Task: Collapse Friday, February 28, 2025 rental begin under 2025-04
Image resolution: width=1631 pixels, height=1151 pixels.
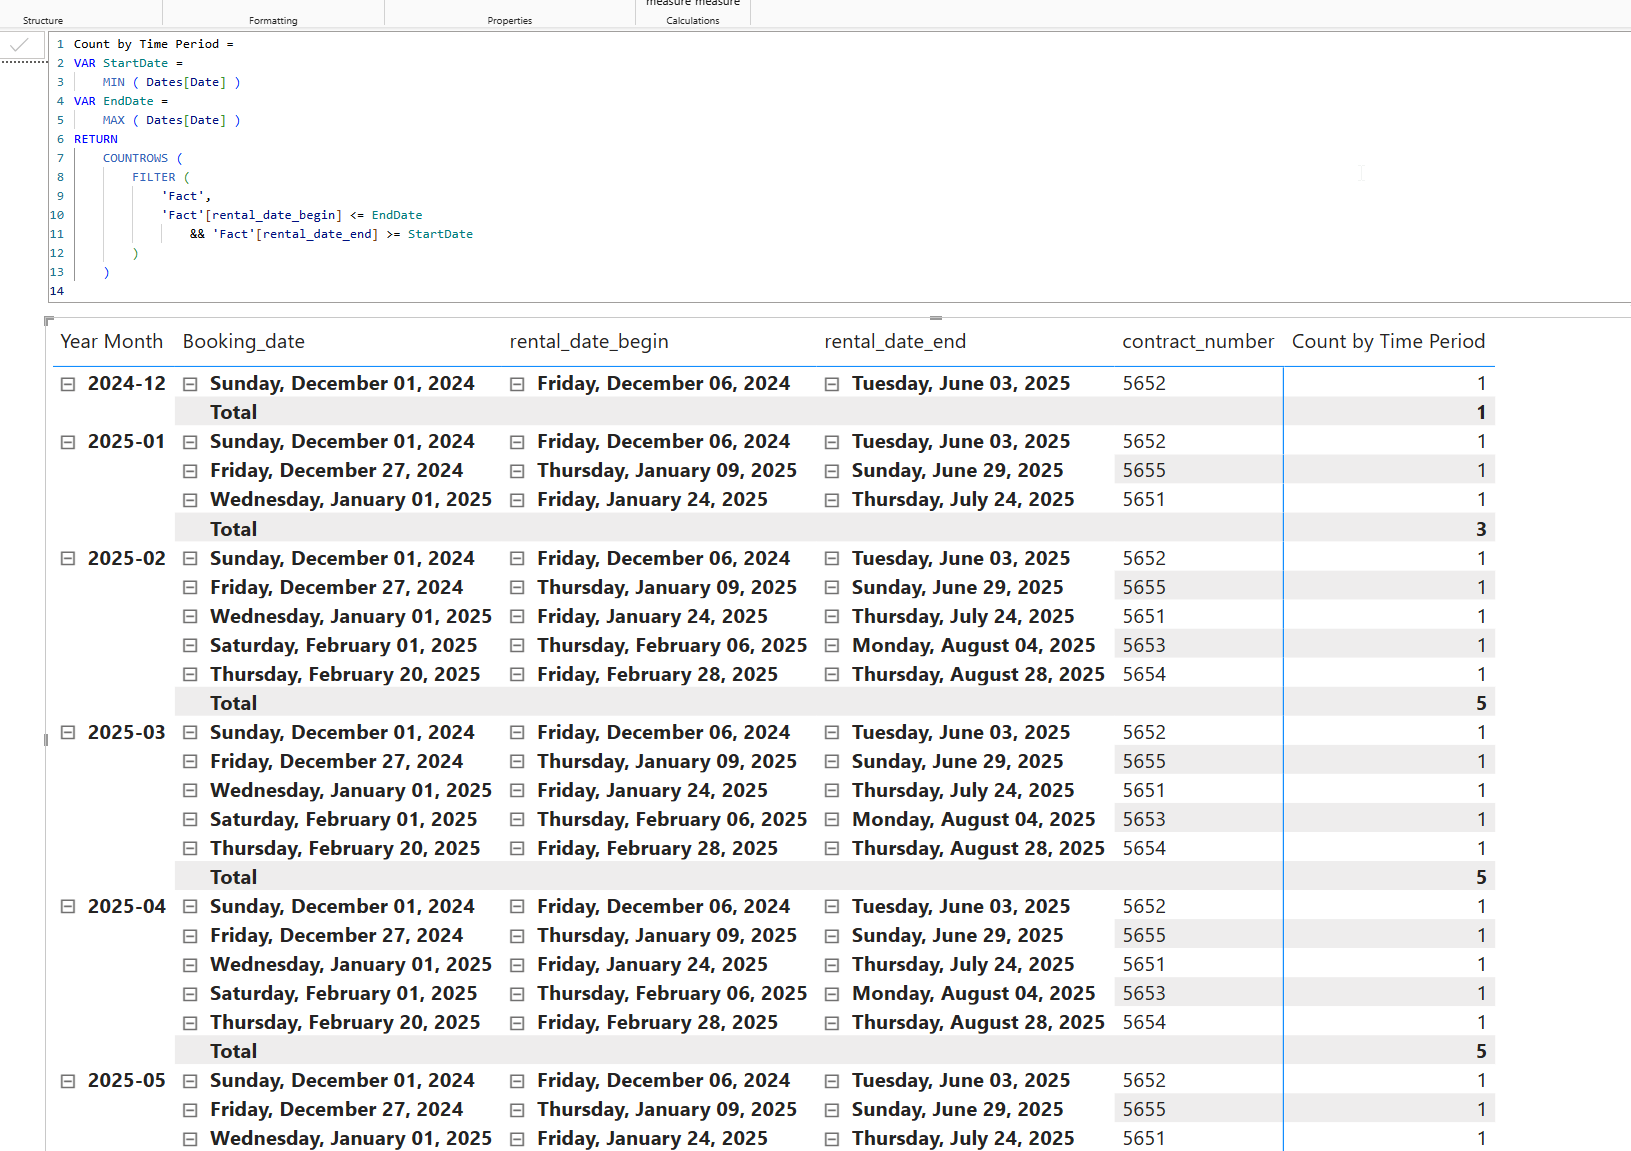Action: click(x=517, y=1023)
